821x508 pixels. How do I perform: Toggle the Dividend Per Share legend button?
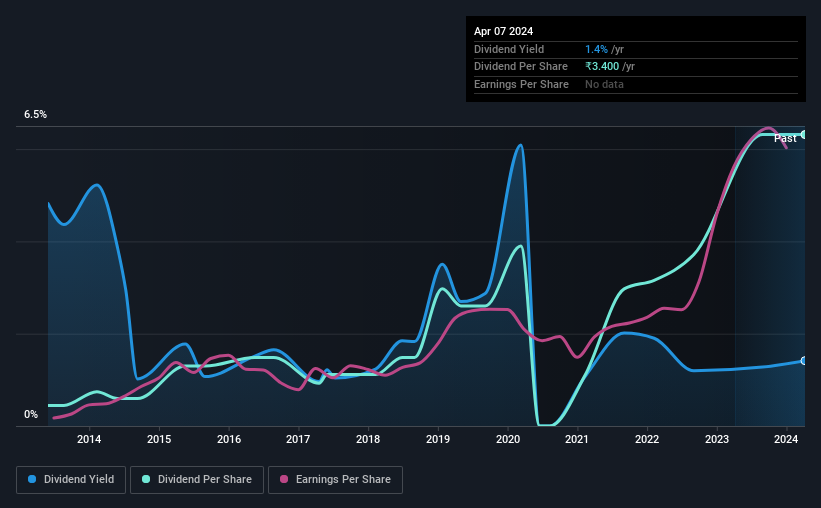pyautogui.click(x=197, y=480)
